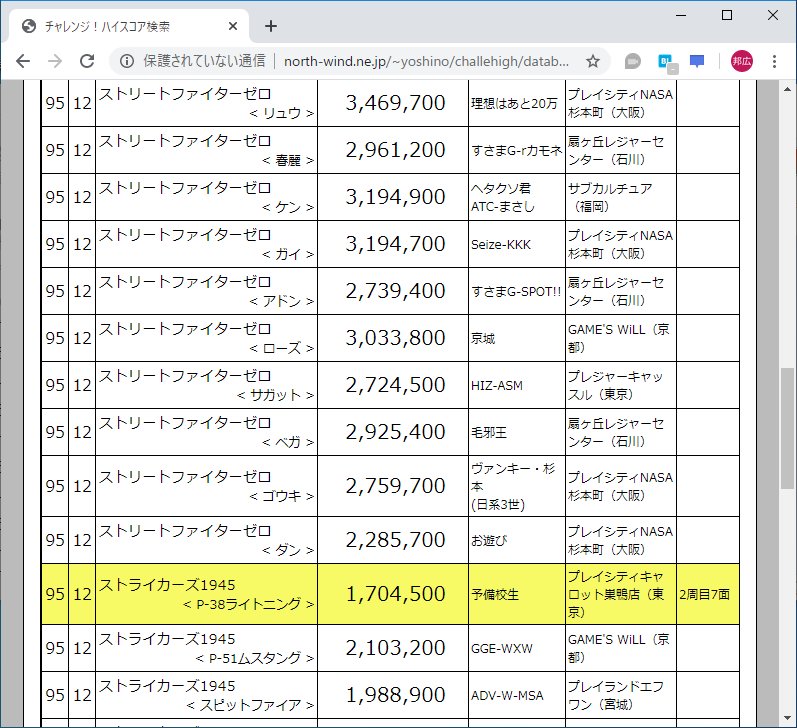Screen dimensions: 797x728
Task: Go back to the previous page
Action: click(x=23, y=62)
